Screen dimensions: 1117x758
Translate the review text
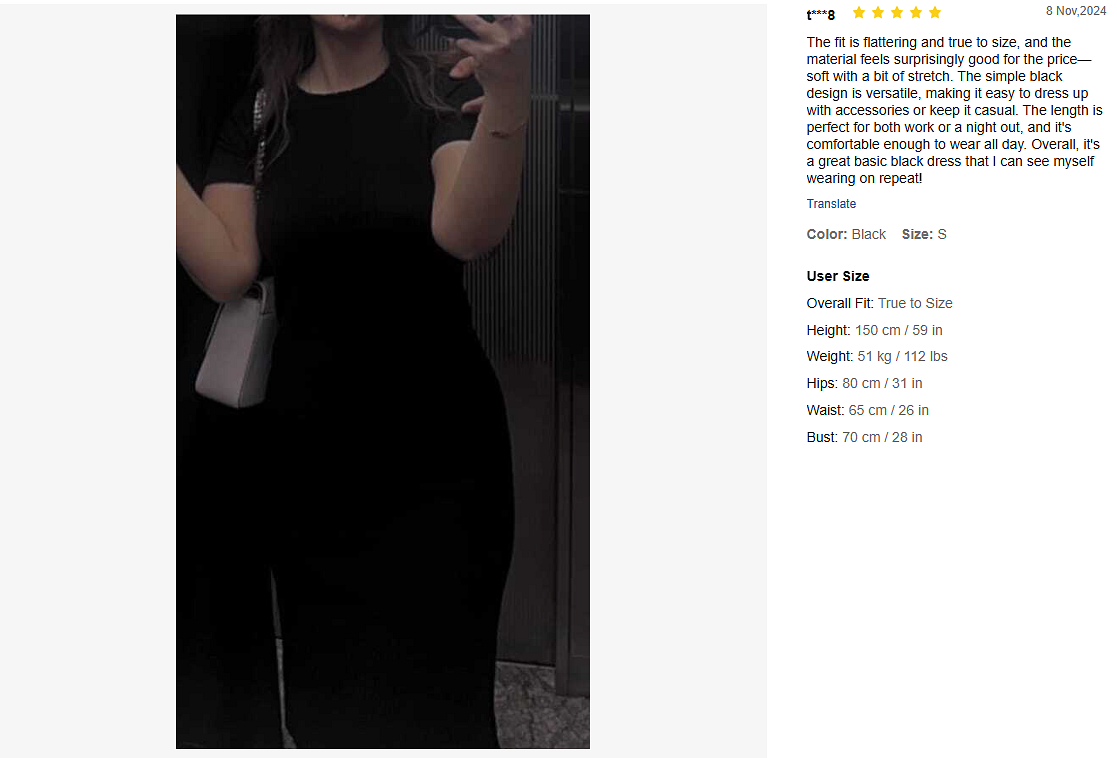[x=831, y=204]
